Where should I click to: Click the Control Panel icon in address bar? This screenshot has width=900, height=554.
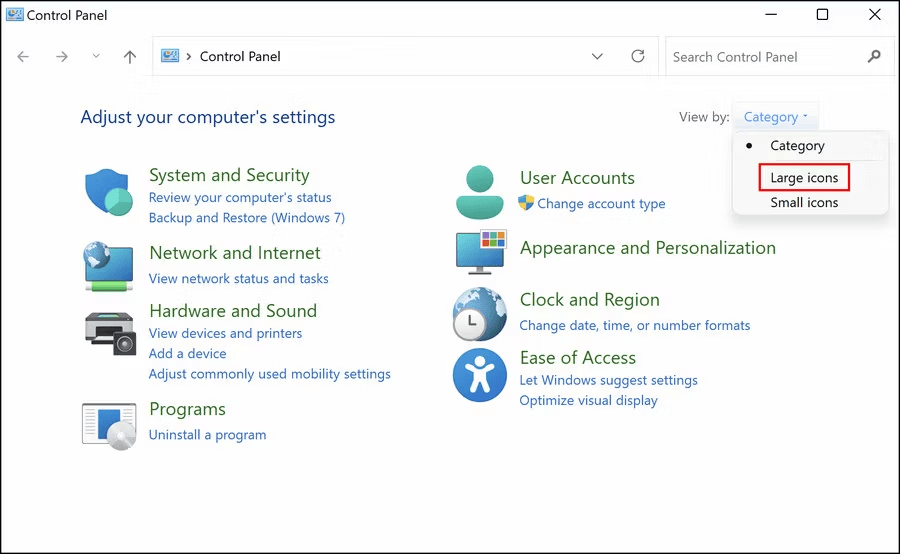169,56
